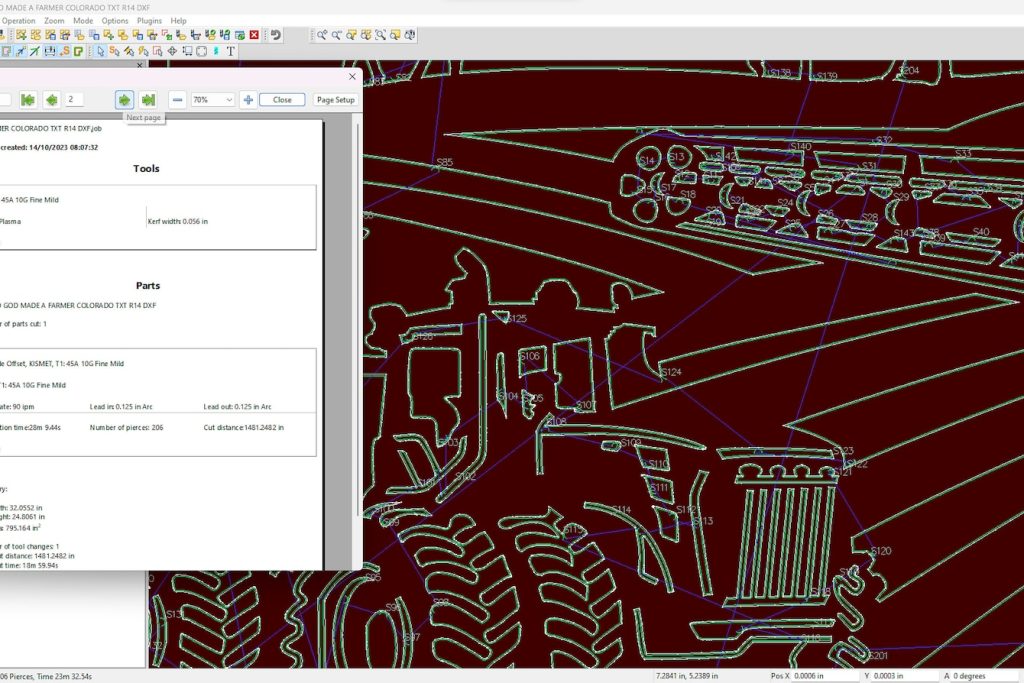Pick the four-arrow move tool
This screenshot has height=683, width=1024.
pyautogui.click(x=172, y=51)
